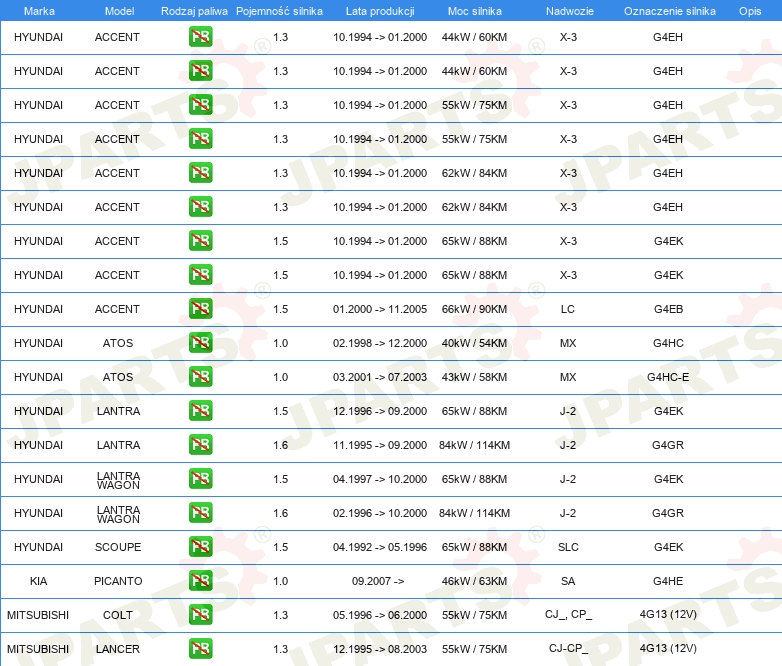782x666 pixels.
Task: Select 4G13 (12V) in the COLT row
Action: pos(668,615)
